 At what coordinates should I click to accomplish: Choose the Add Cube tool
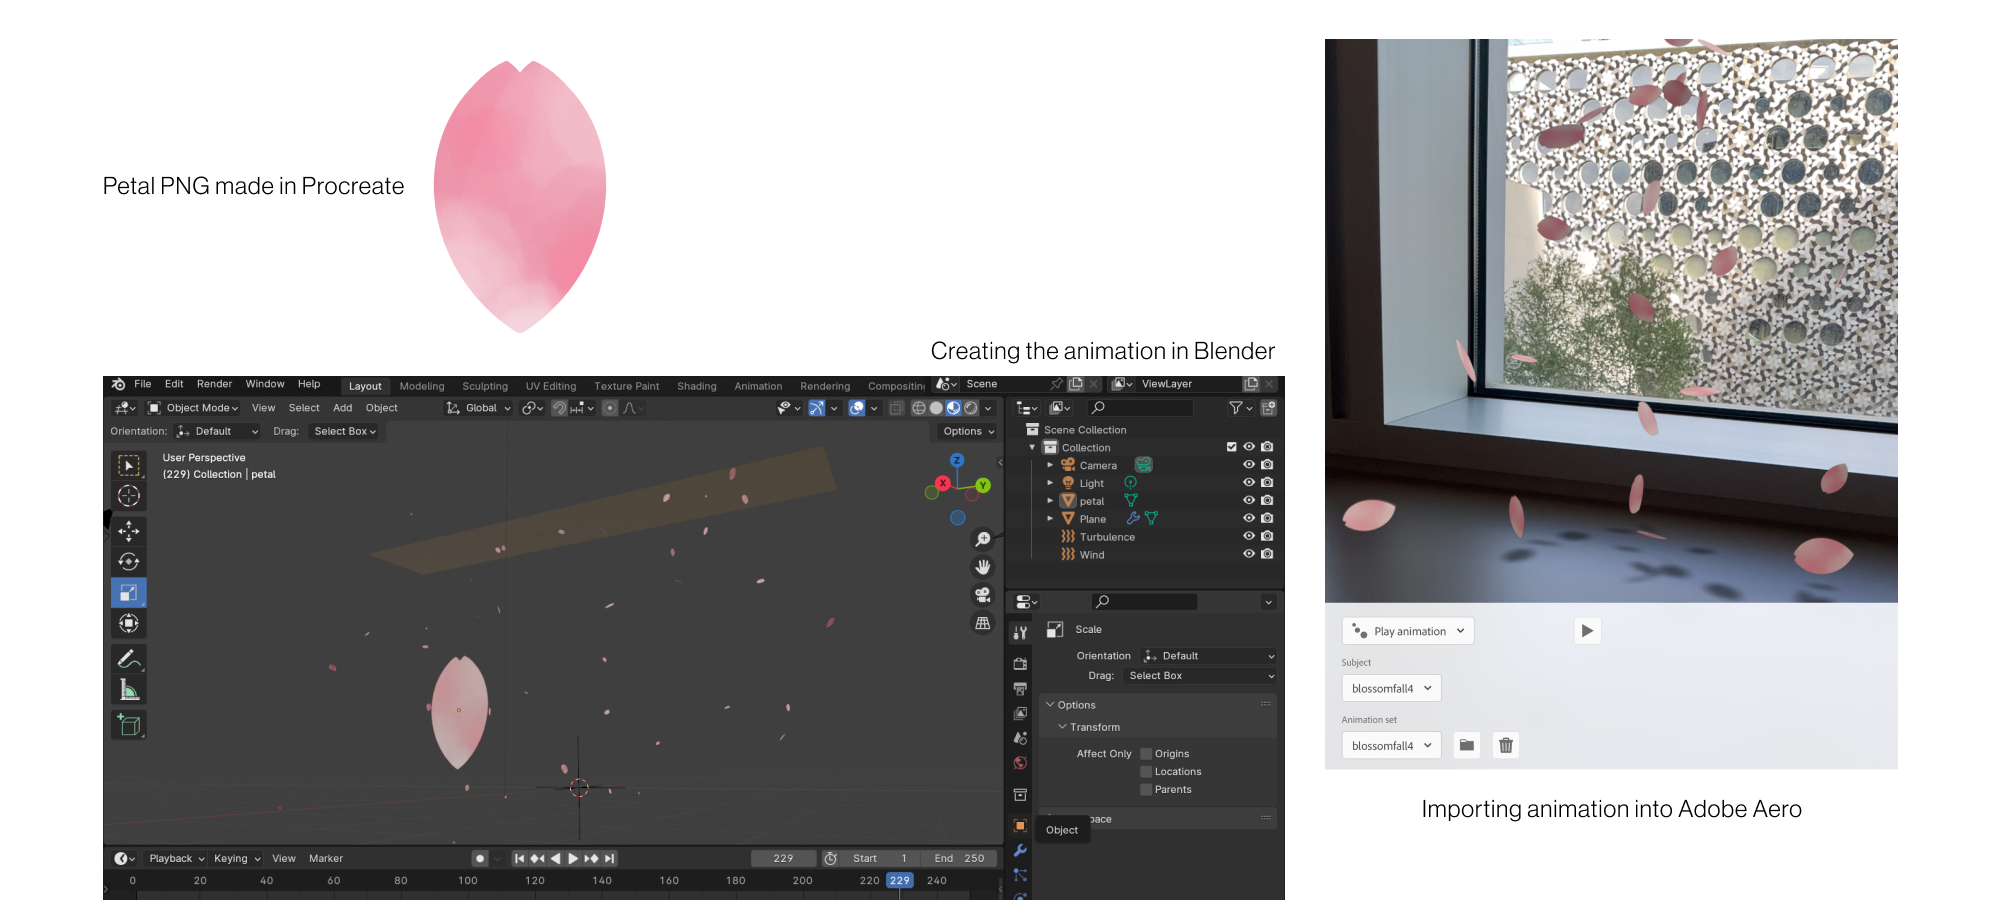coord(129,725)
